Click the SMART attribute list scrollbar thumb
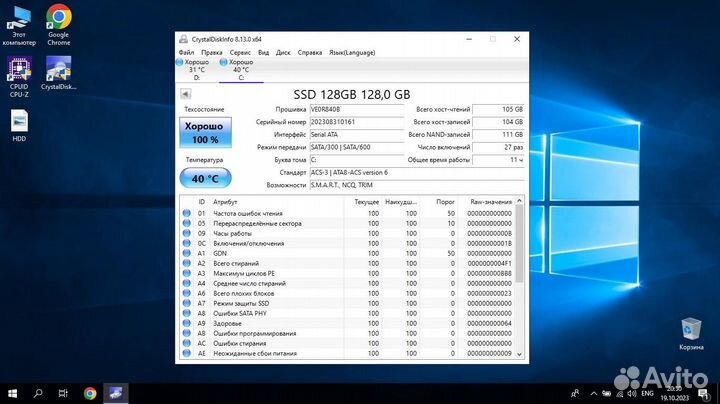 [x=519, y=244]
